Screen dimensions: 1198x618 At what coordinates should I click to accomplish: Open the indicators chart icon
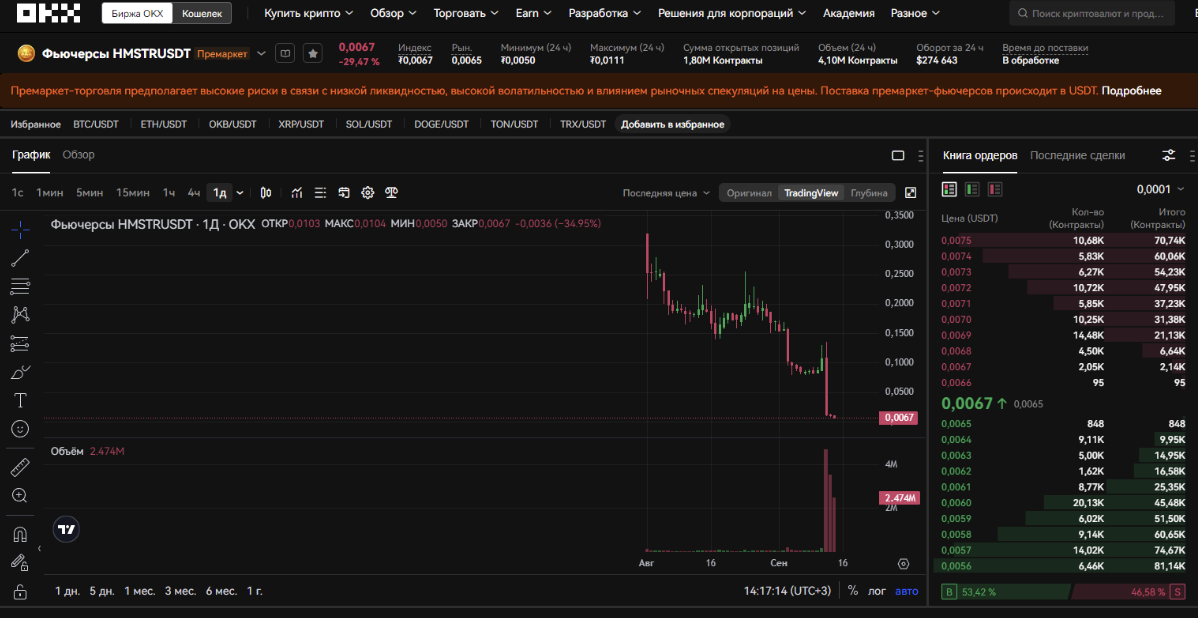tap(297, 193)
